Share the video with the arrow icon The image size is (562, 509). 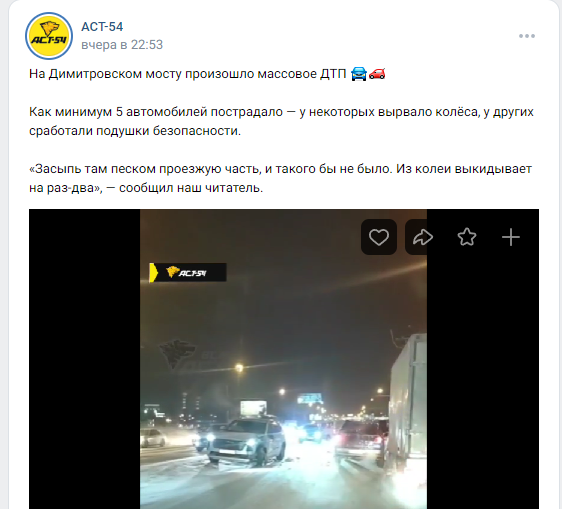(x=416, y=237)
